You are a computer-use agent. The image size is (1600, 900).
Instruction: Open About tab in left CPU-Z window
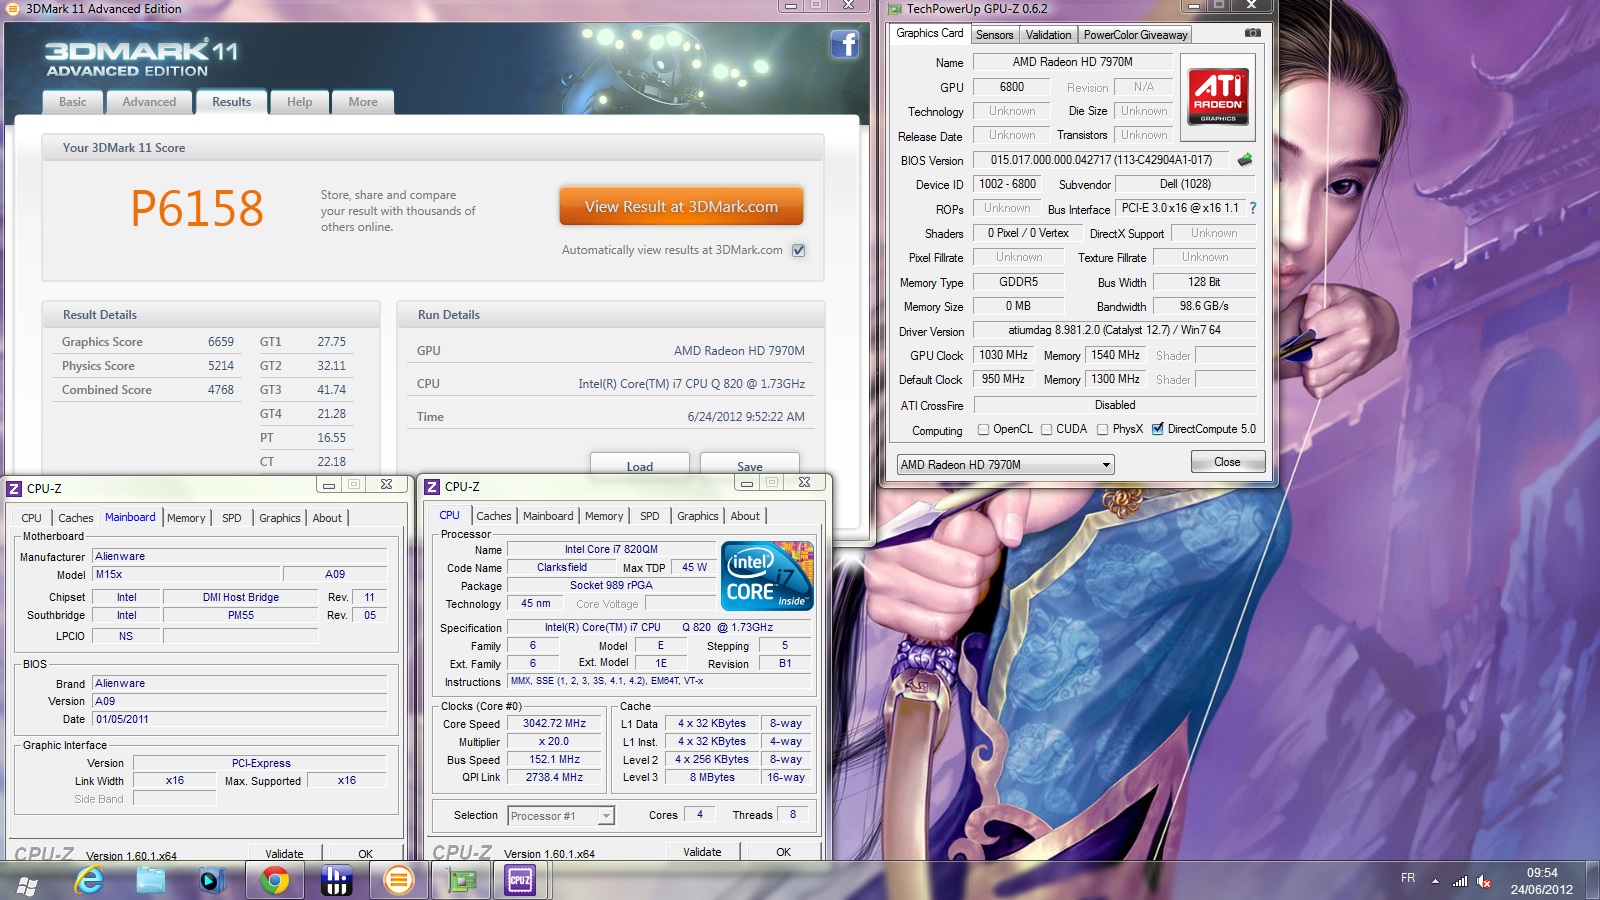(327, 518)
